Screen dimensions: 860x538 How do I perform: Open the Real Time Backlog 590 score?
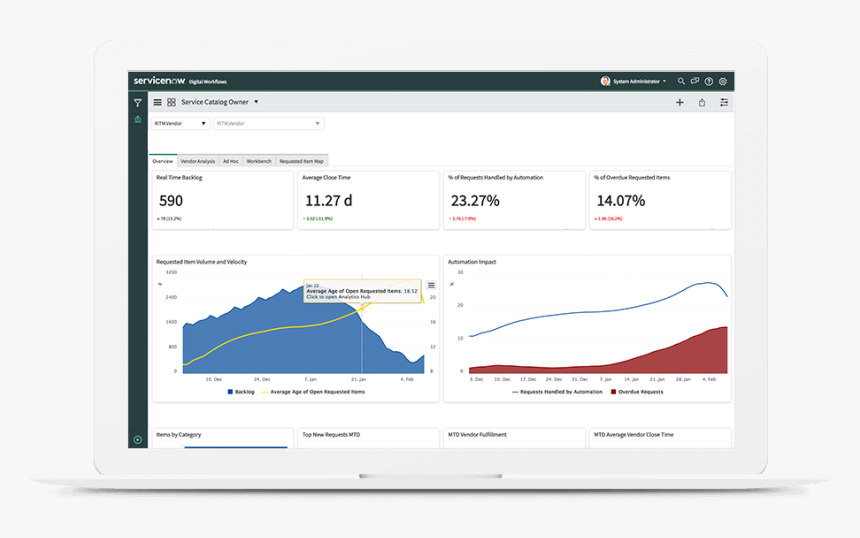pos(171,201)
